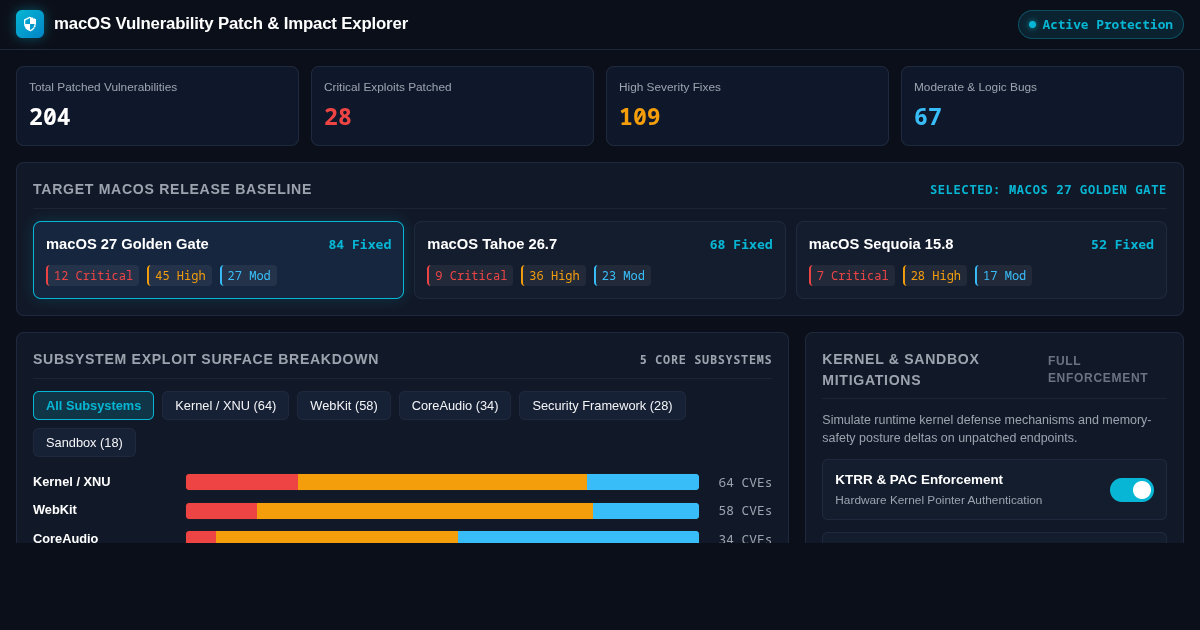Click the 64 CVEs value
Screen dimensions: 1200x630
(x=745, y=482)
